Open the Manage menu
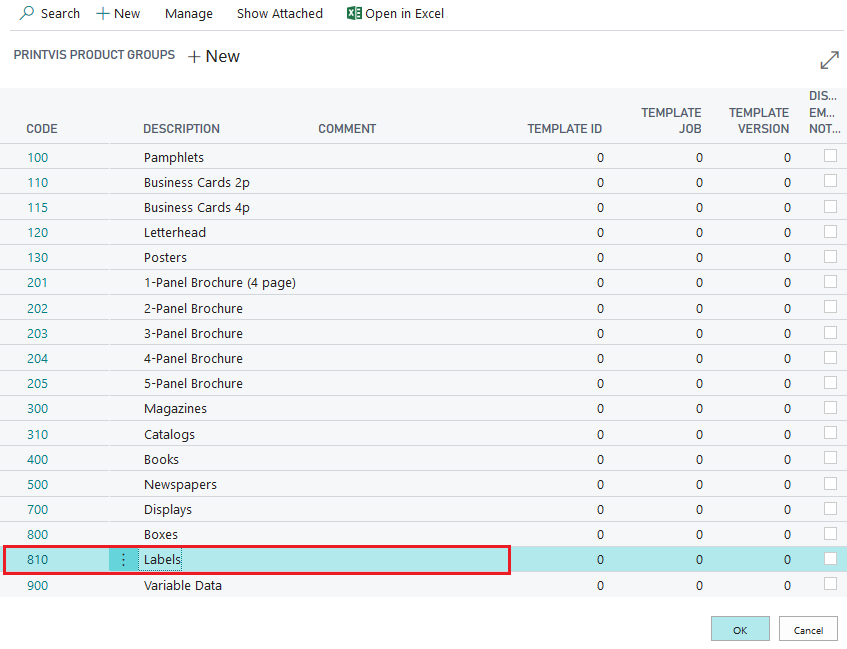847x649 pixels. coord(188,14)
